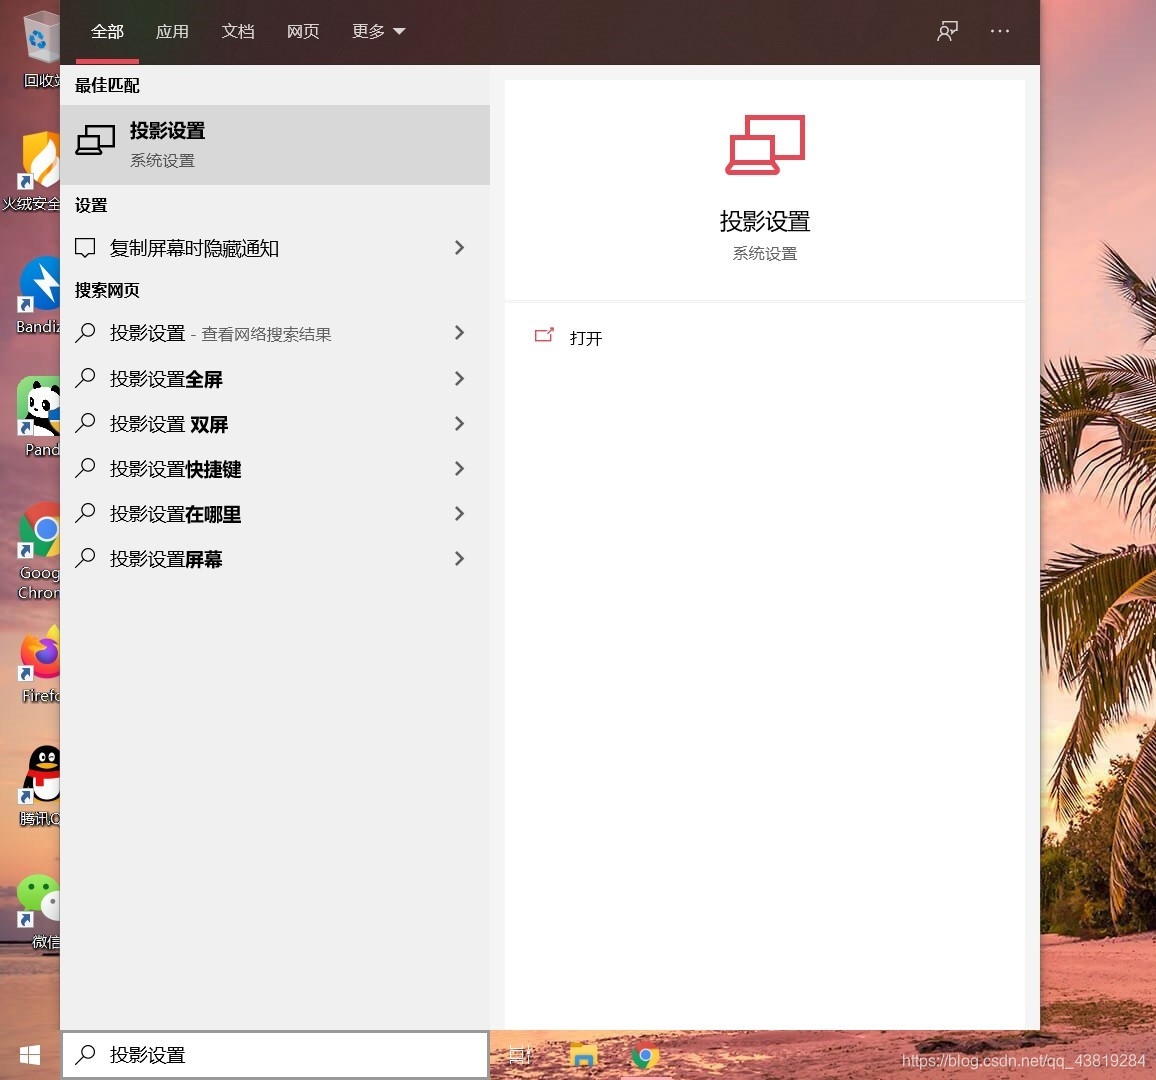Viewport: 1156px width, 1080px height.
Task: Select the 投影设置在哪里 web suggestion
Action: pyautogui.click(x=275, y=514)
